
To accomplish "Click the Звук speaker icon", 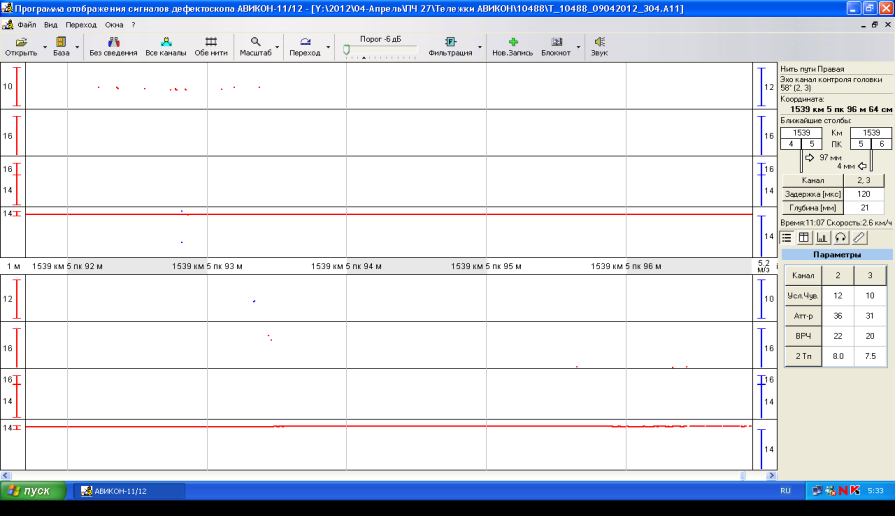I will coord(599,42).
